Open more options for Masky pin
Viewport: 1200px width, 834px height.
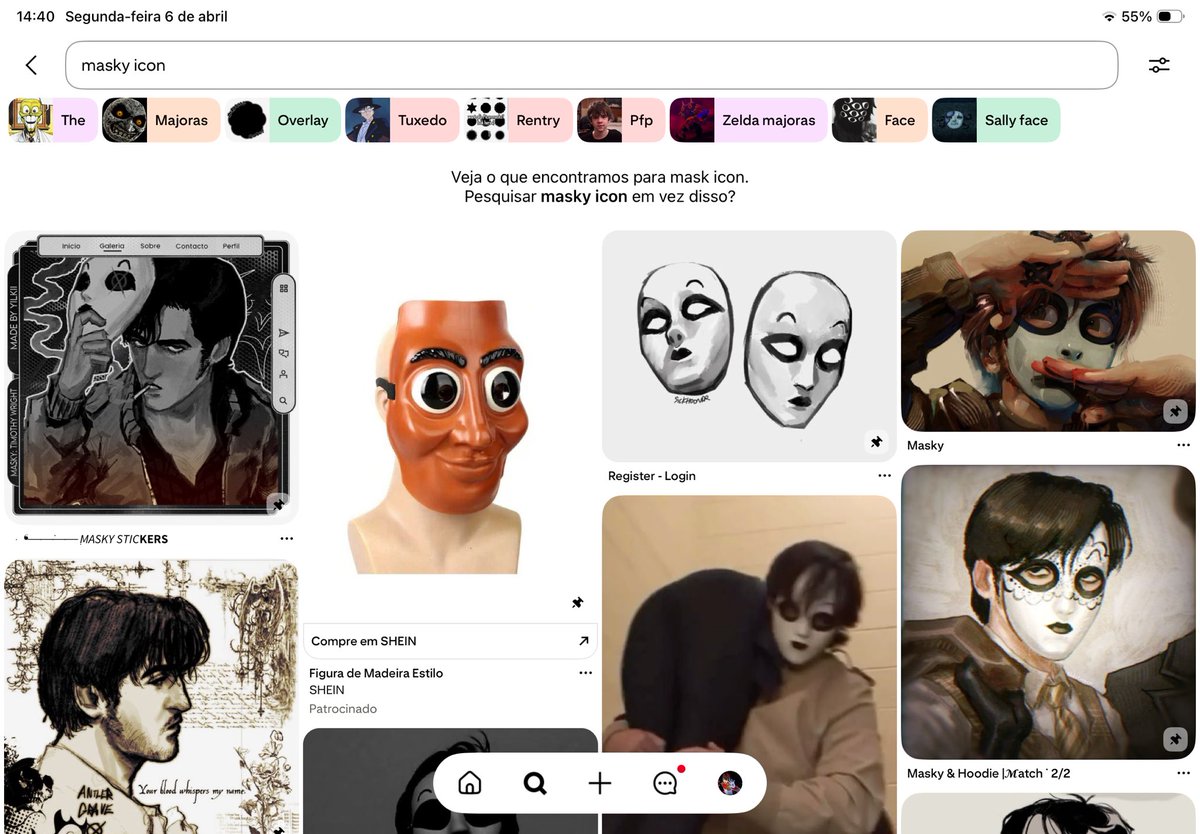1184,445
